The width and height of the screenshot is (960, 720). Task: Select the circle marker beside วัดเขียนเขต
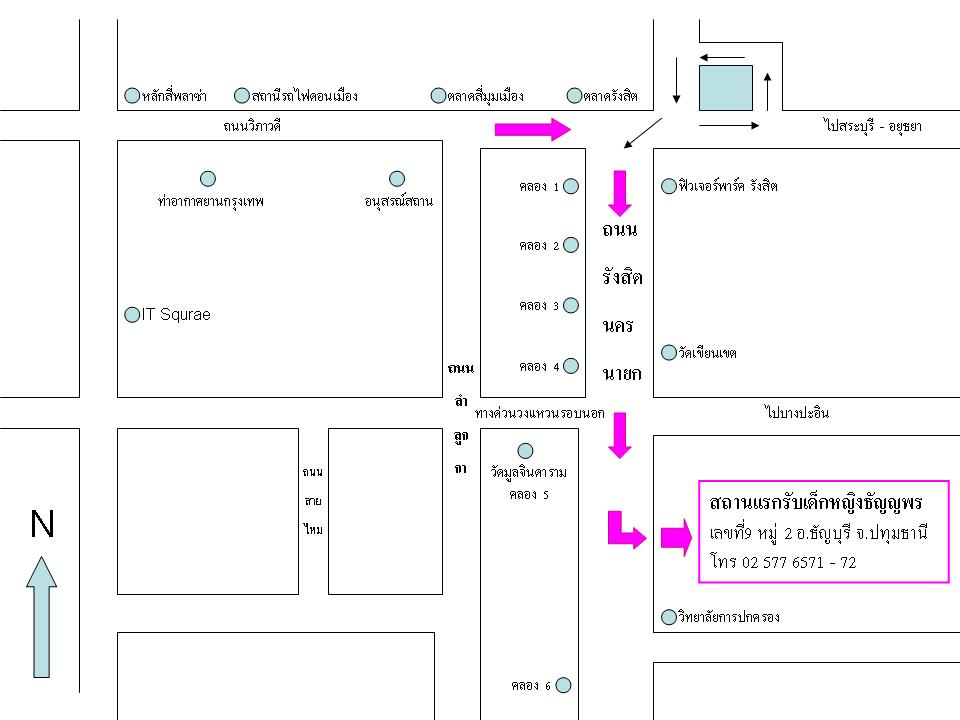click(669, 353)
